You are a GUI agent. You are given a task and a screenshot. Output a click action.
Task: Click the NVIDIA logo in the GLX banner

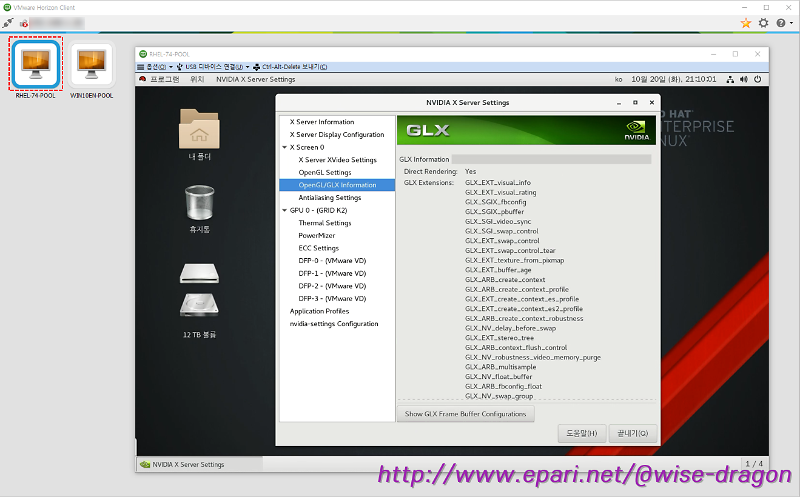[636, 130]
